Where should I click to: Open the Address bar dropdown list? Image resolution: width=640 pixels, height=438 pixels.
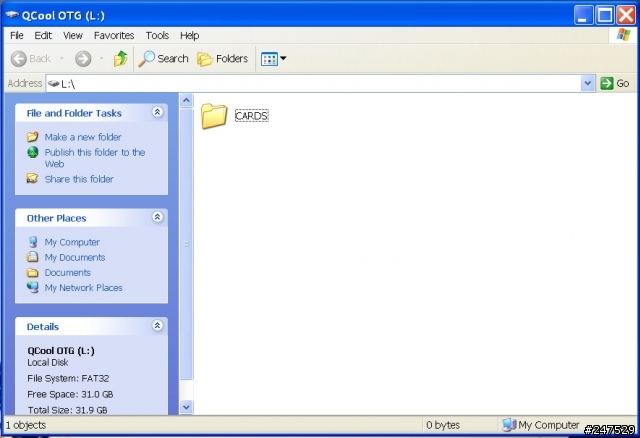(x=587, y=83)
